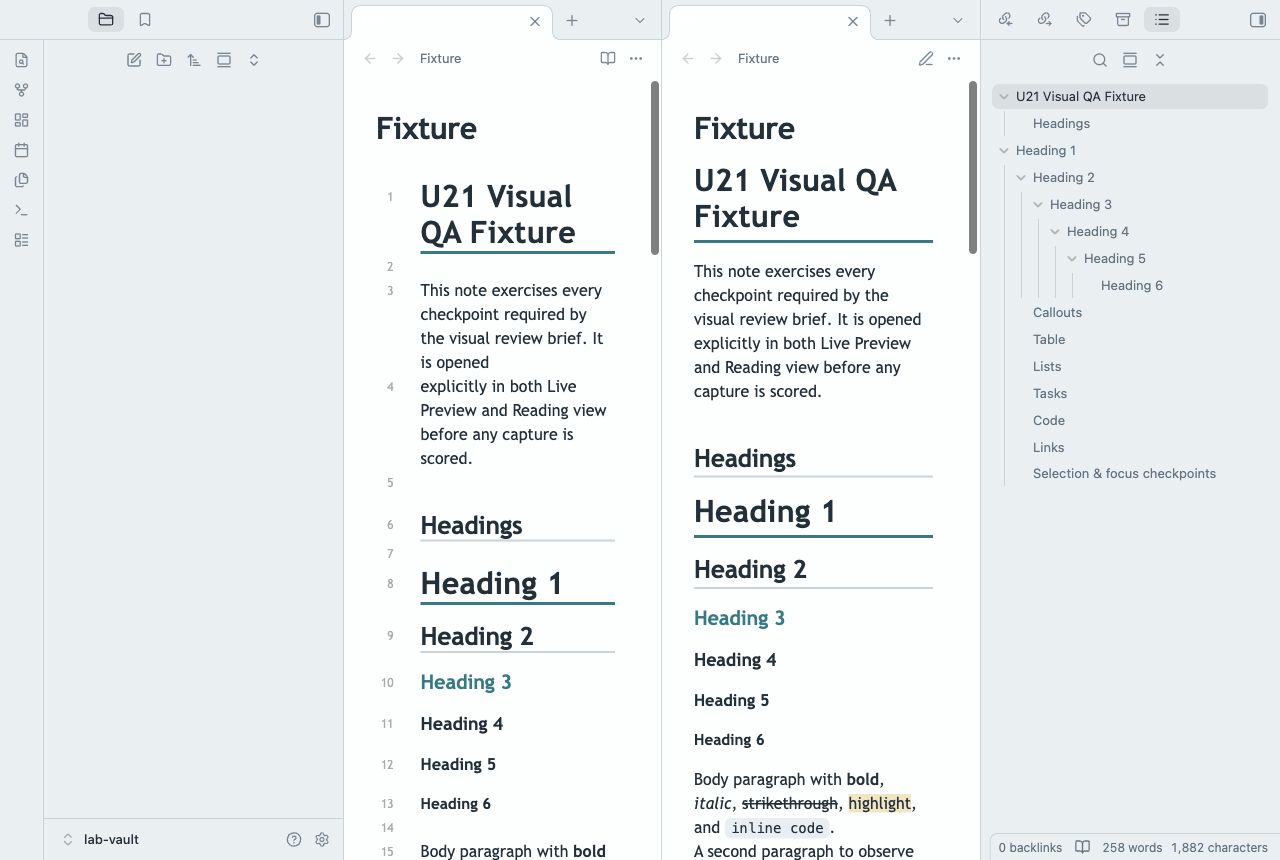Switch left pane to reading view
The height and width of the screenshot is (860, 1280).
608,58
